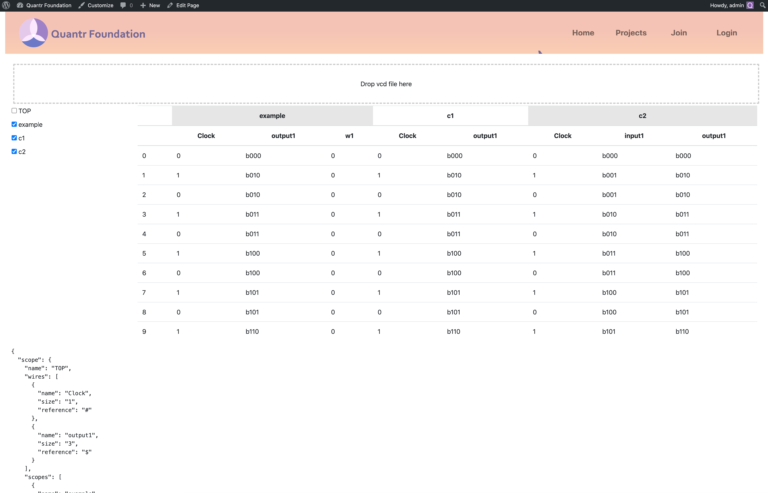
Task: Uncheck the c1 scope checkbox
Action: [14, 138]
